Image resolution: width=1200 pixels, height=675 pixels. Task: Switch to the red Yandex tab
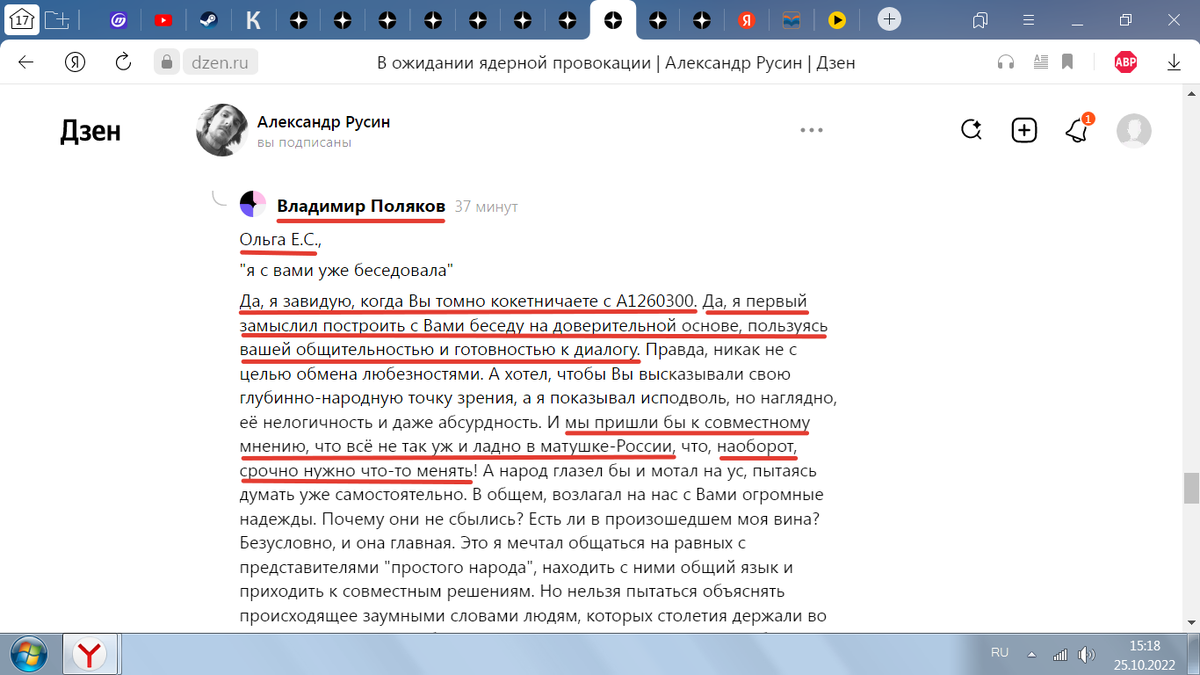(x=746, y=19)
